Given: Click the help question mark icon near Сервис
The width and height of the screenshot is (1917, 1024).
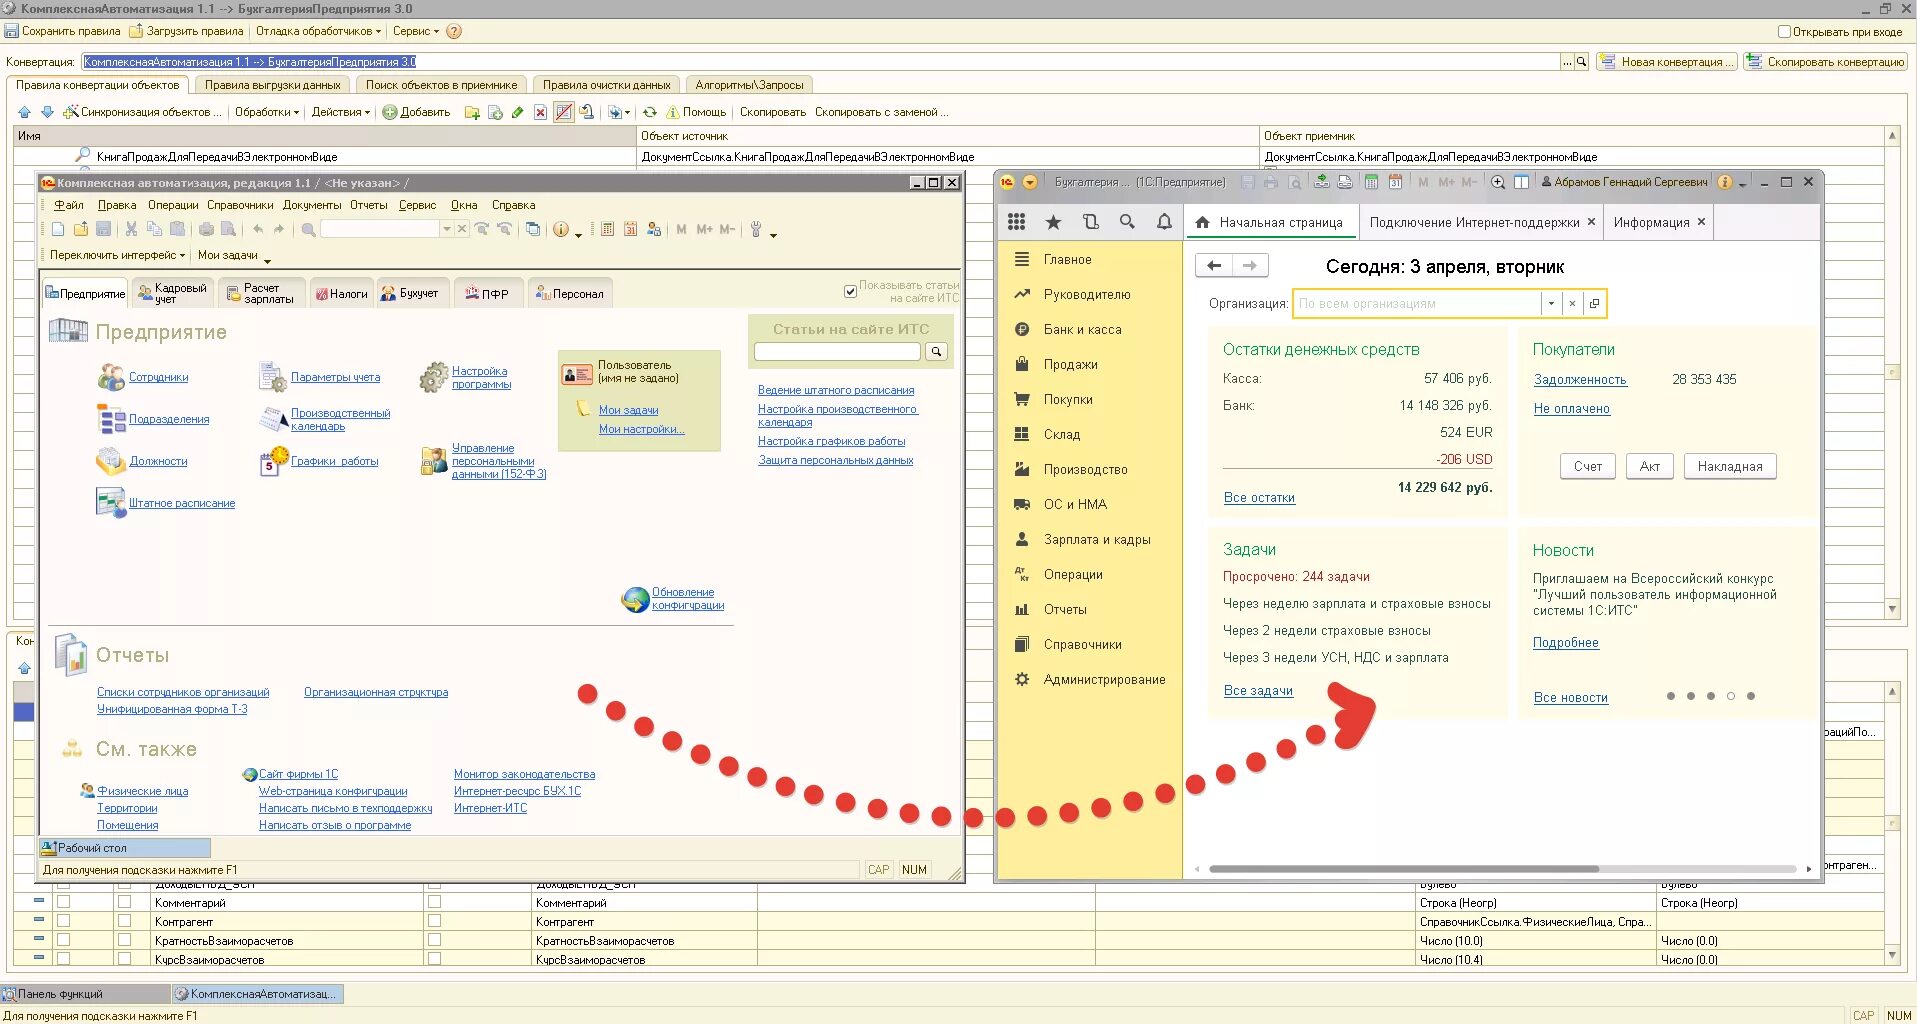Looking at the screenshot, I should (x=454, y=31).
